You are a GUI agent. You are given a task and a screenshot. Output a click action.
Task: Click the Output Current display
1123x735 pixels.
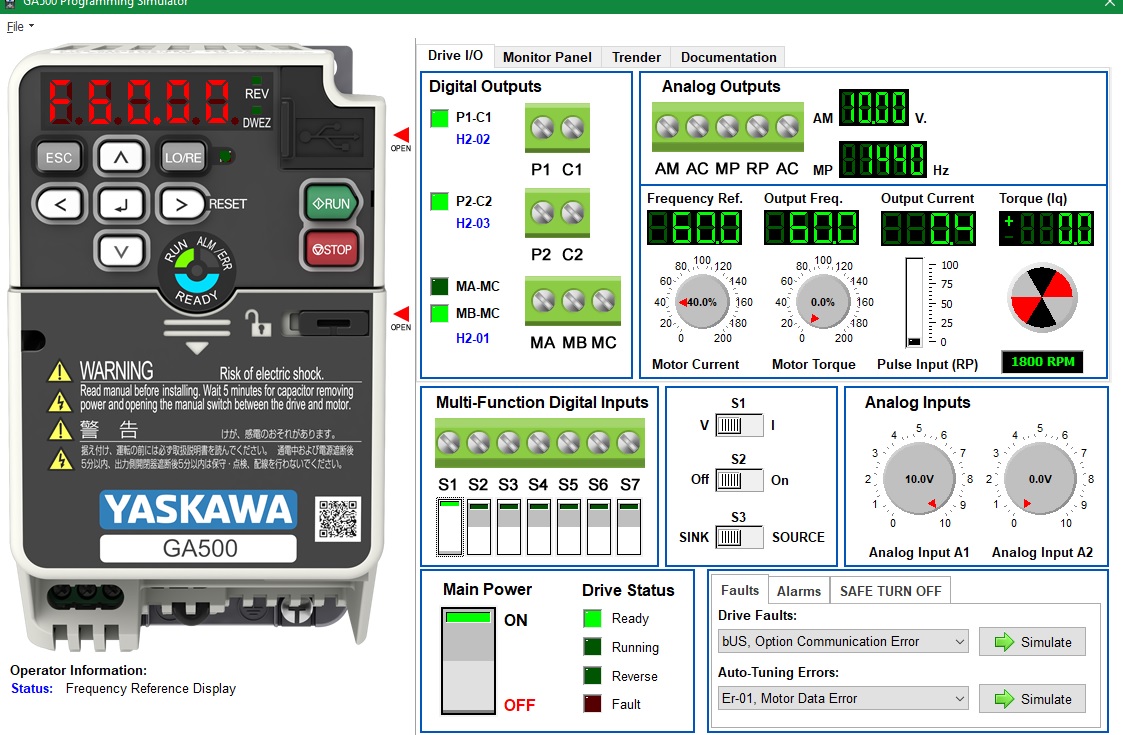pos(928,229)
